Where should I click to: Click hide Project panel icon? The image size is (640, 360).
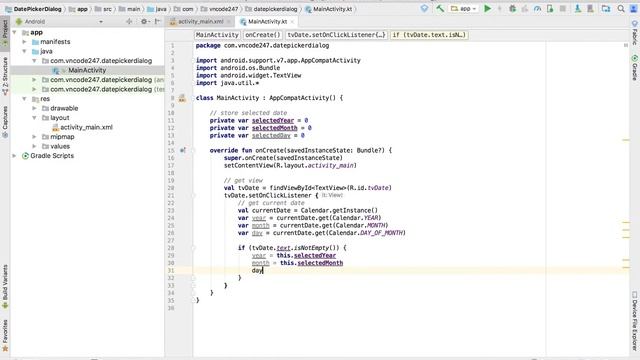pos(158,22)
